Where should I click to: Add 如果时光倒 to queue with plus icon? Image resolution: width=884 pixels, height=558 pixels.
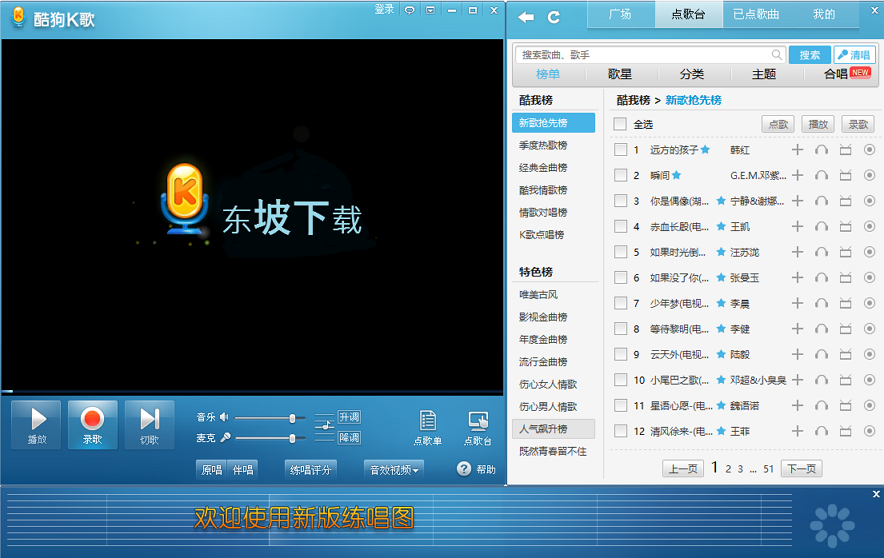[797, 252]
